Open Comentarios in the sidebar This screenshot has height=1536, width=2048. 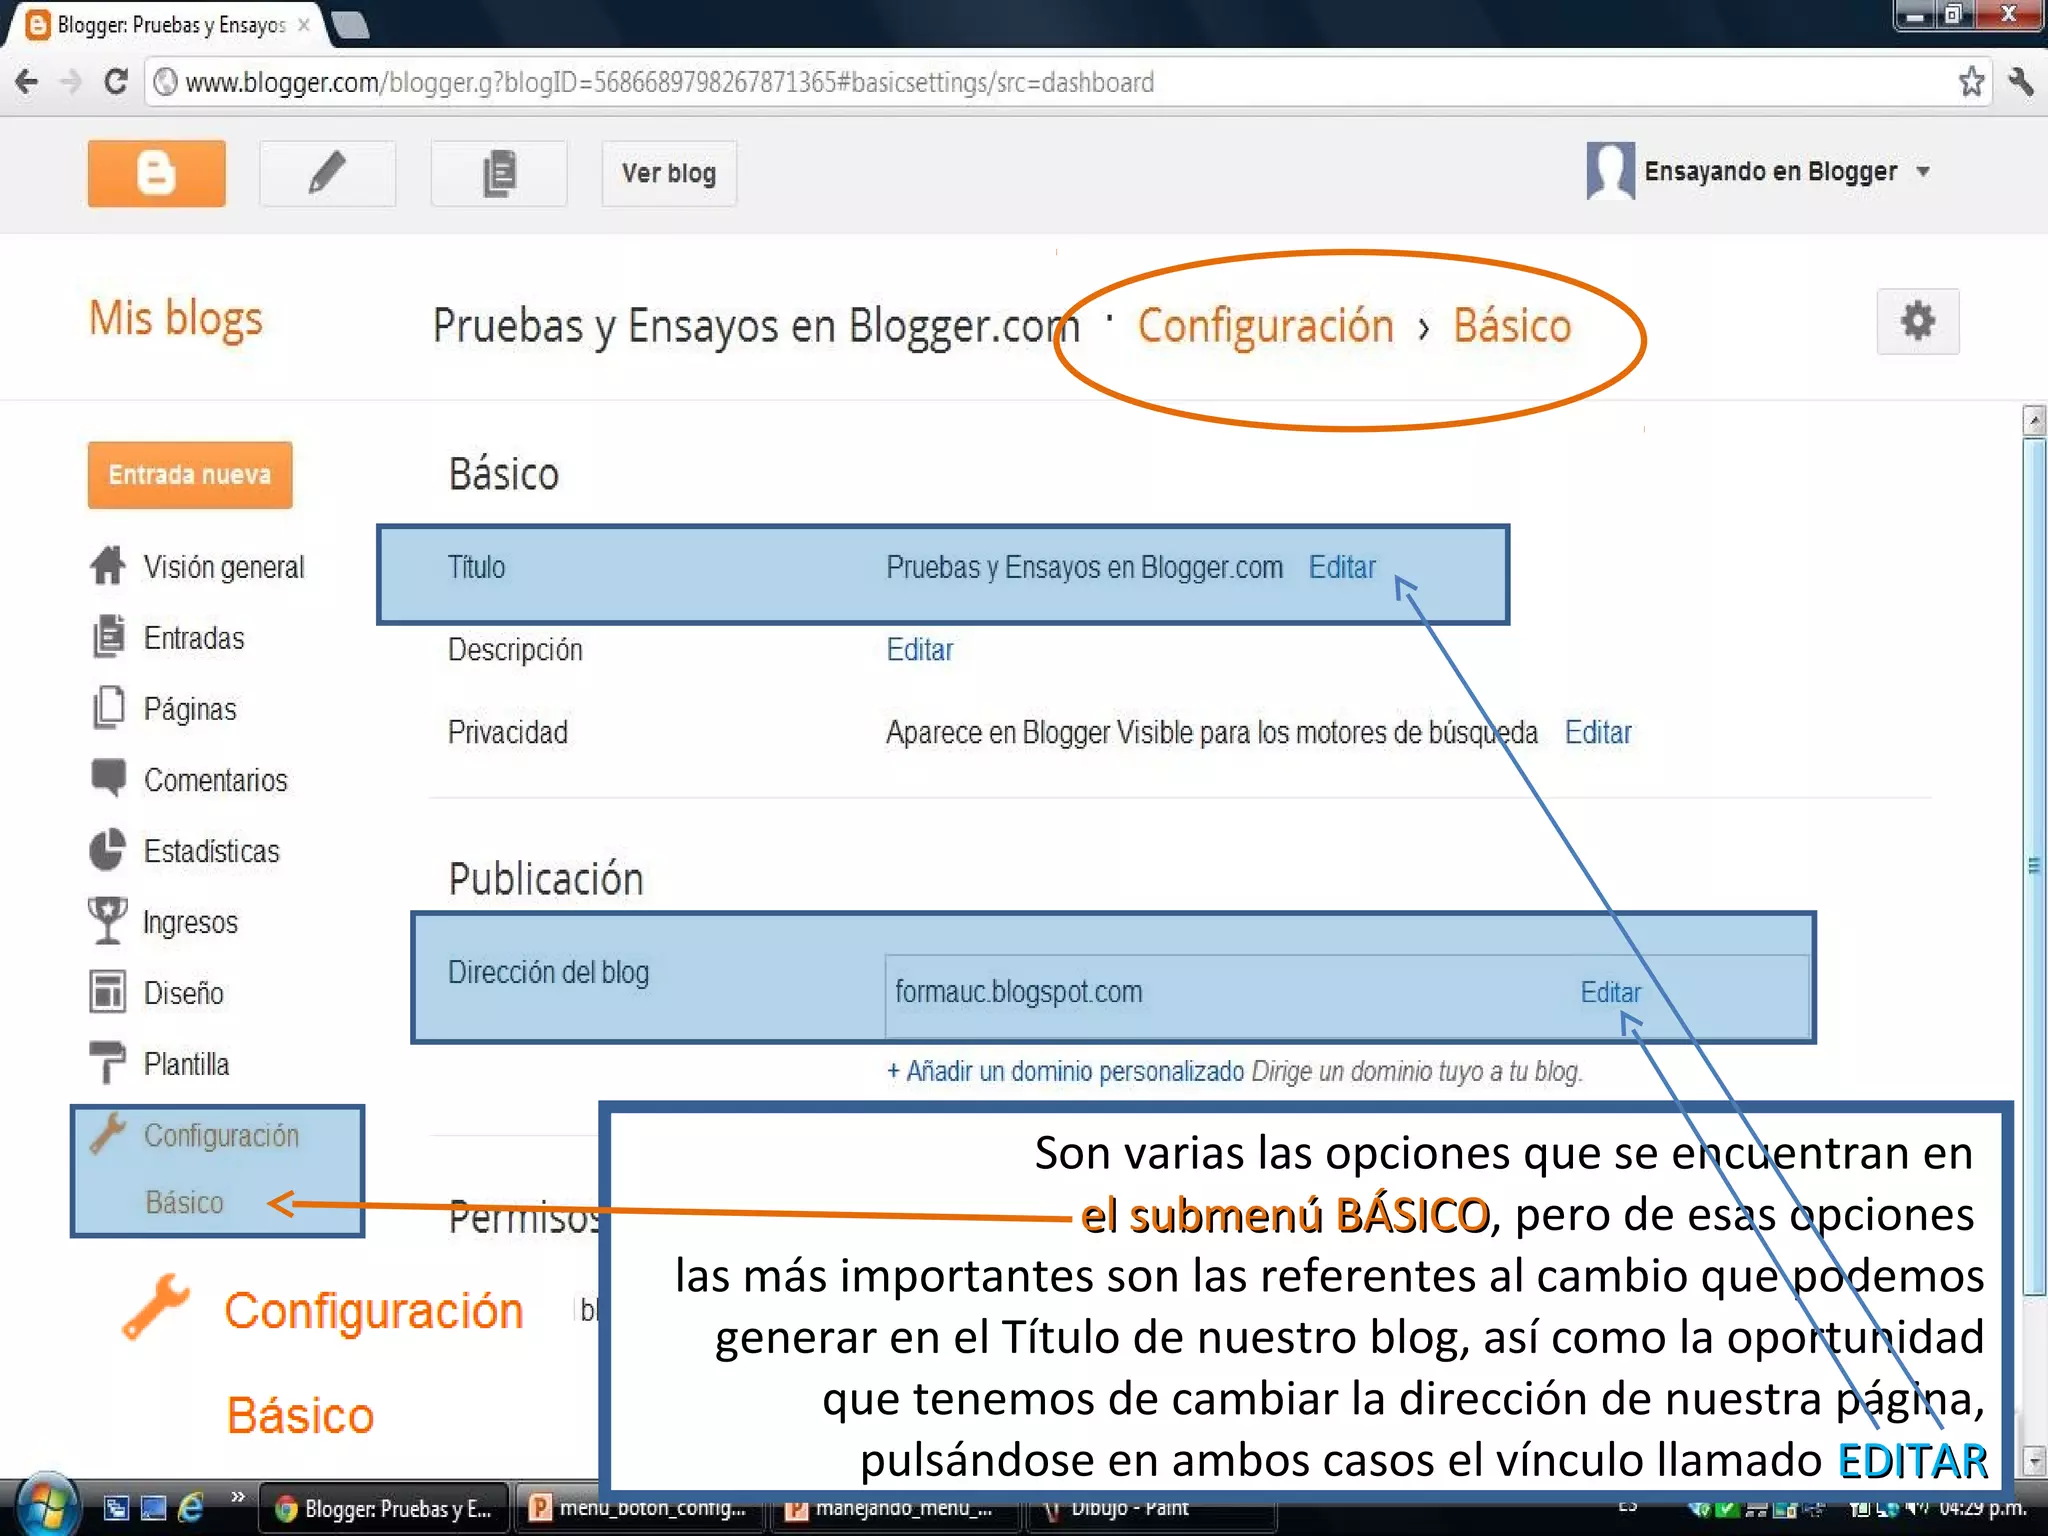pyautogui.click(x=216, y=780)
